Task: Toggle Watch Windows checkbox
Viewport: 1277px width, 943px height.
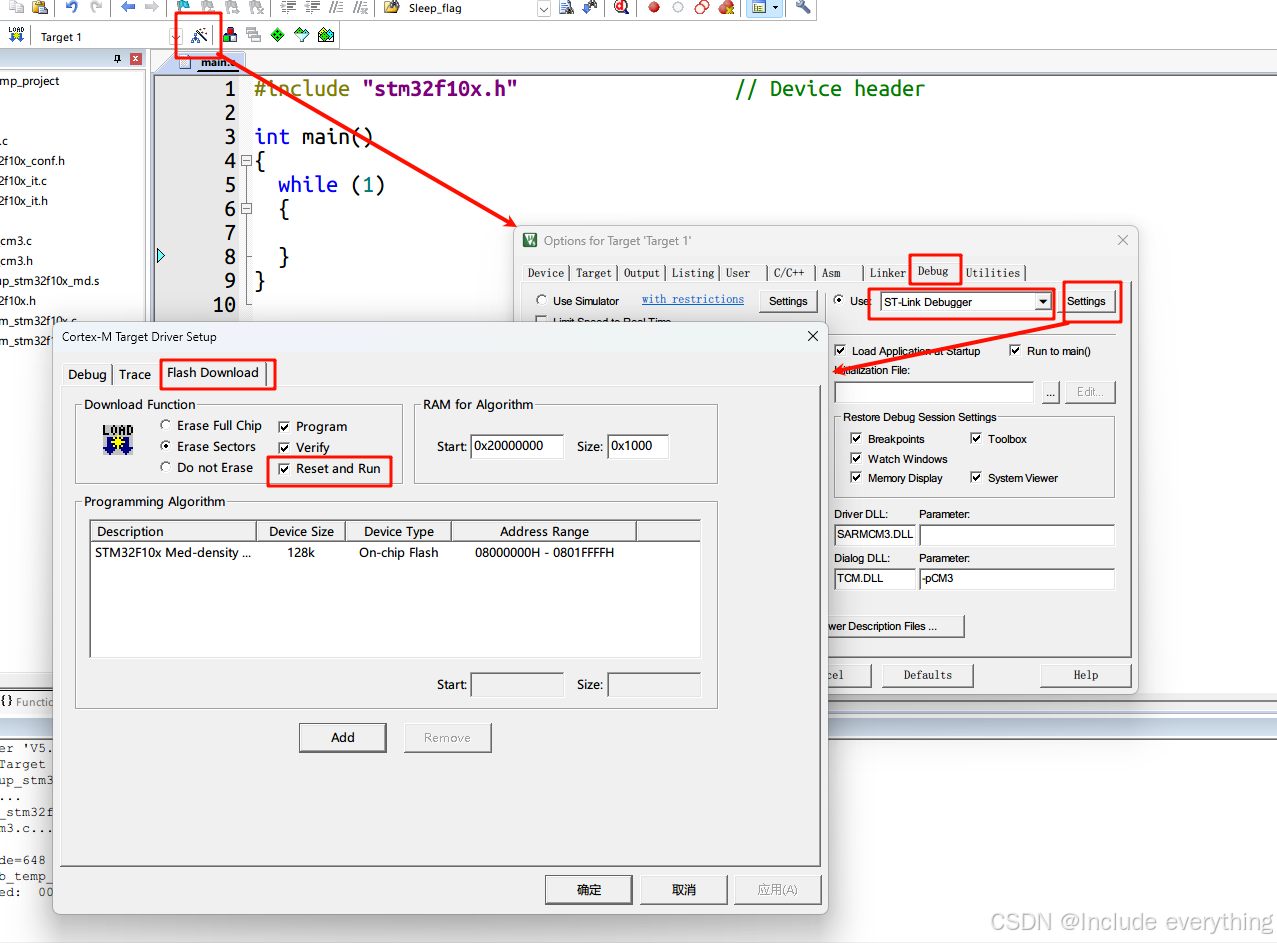Action: click(x=856, y=459)
